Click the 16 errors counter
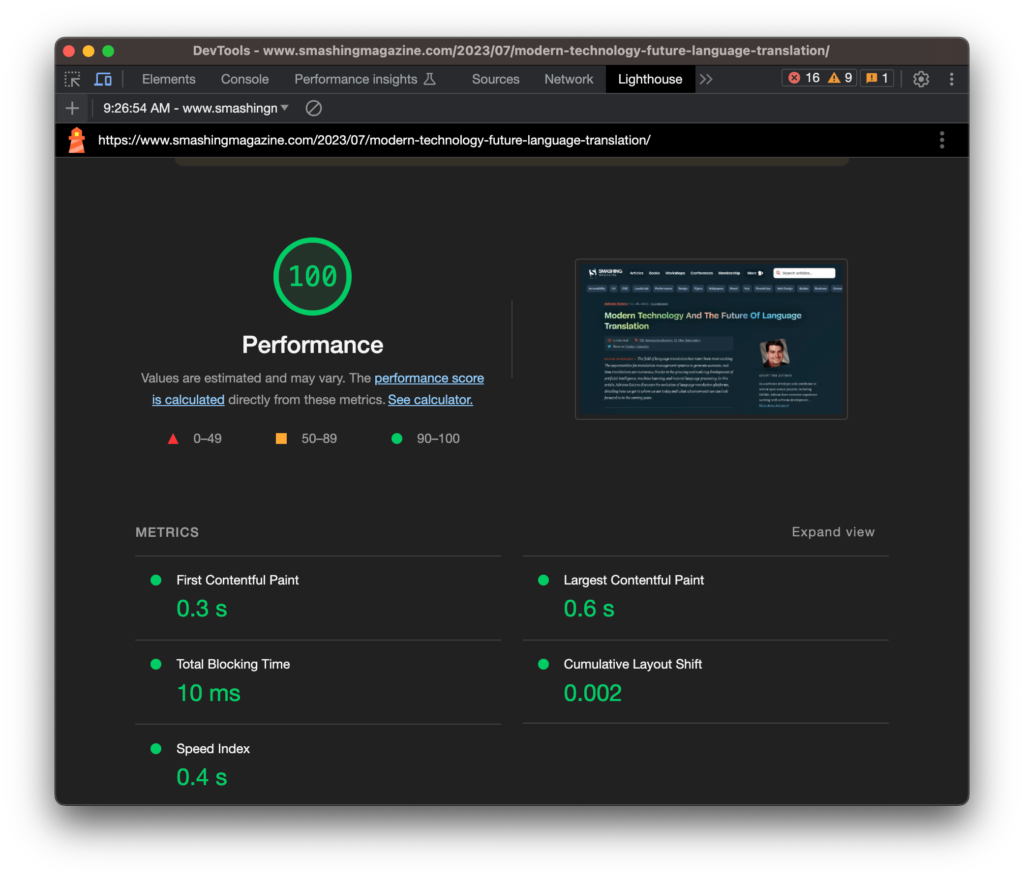Image resolution: width=1024 pixels, height=878 pixels. [x=803, y=78]
